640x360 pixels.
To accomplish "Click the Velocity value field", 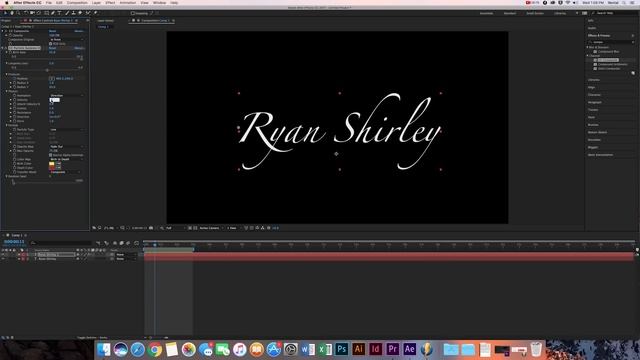I will point(54,100).
